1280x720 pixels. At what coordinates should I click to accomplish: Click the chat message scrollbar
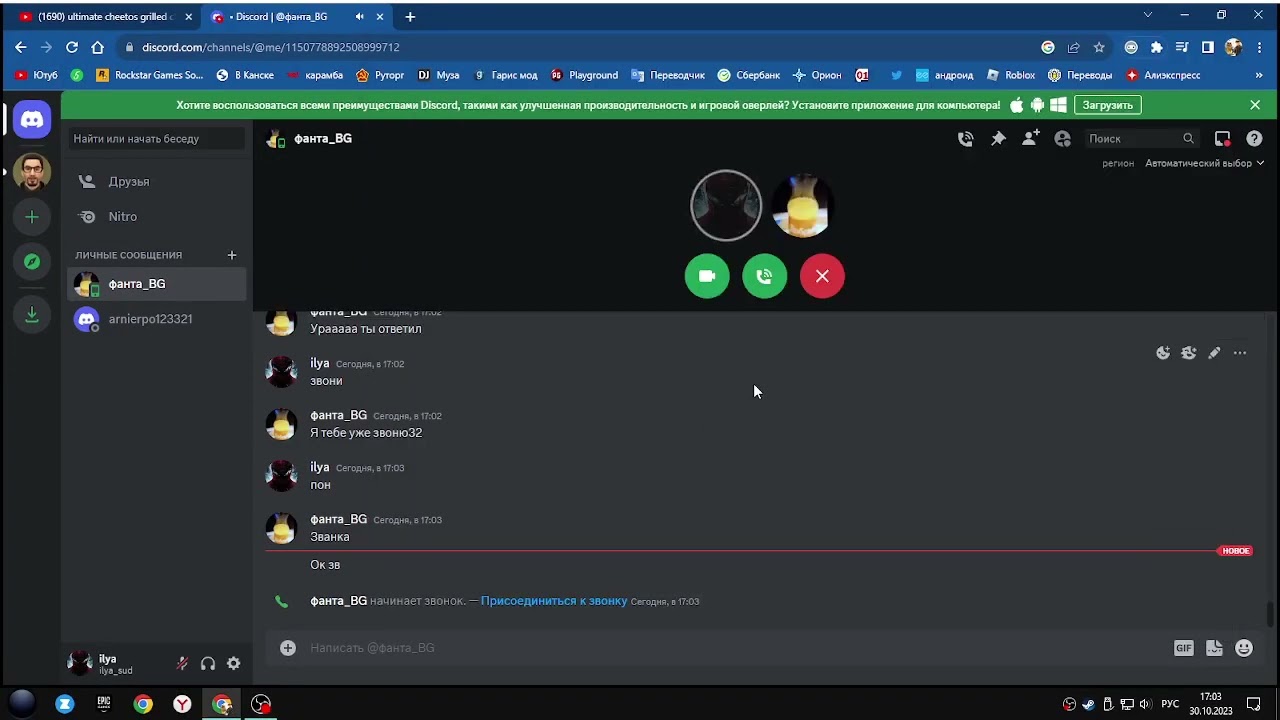click(x=1271, y=614)
